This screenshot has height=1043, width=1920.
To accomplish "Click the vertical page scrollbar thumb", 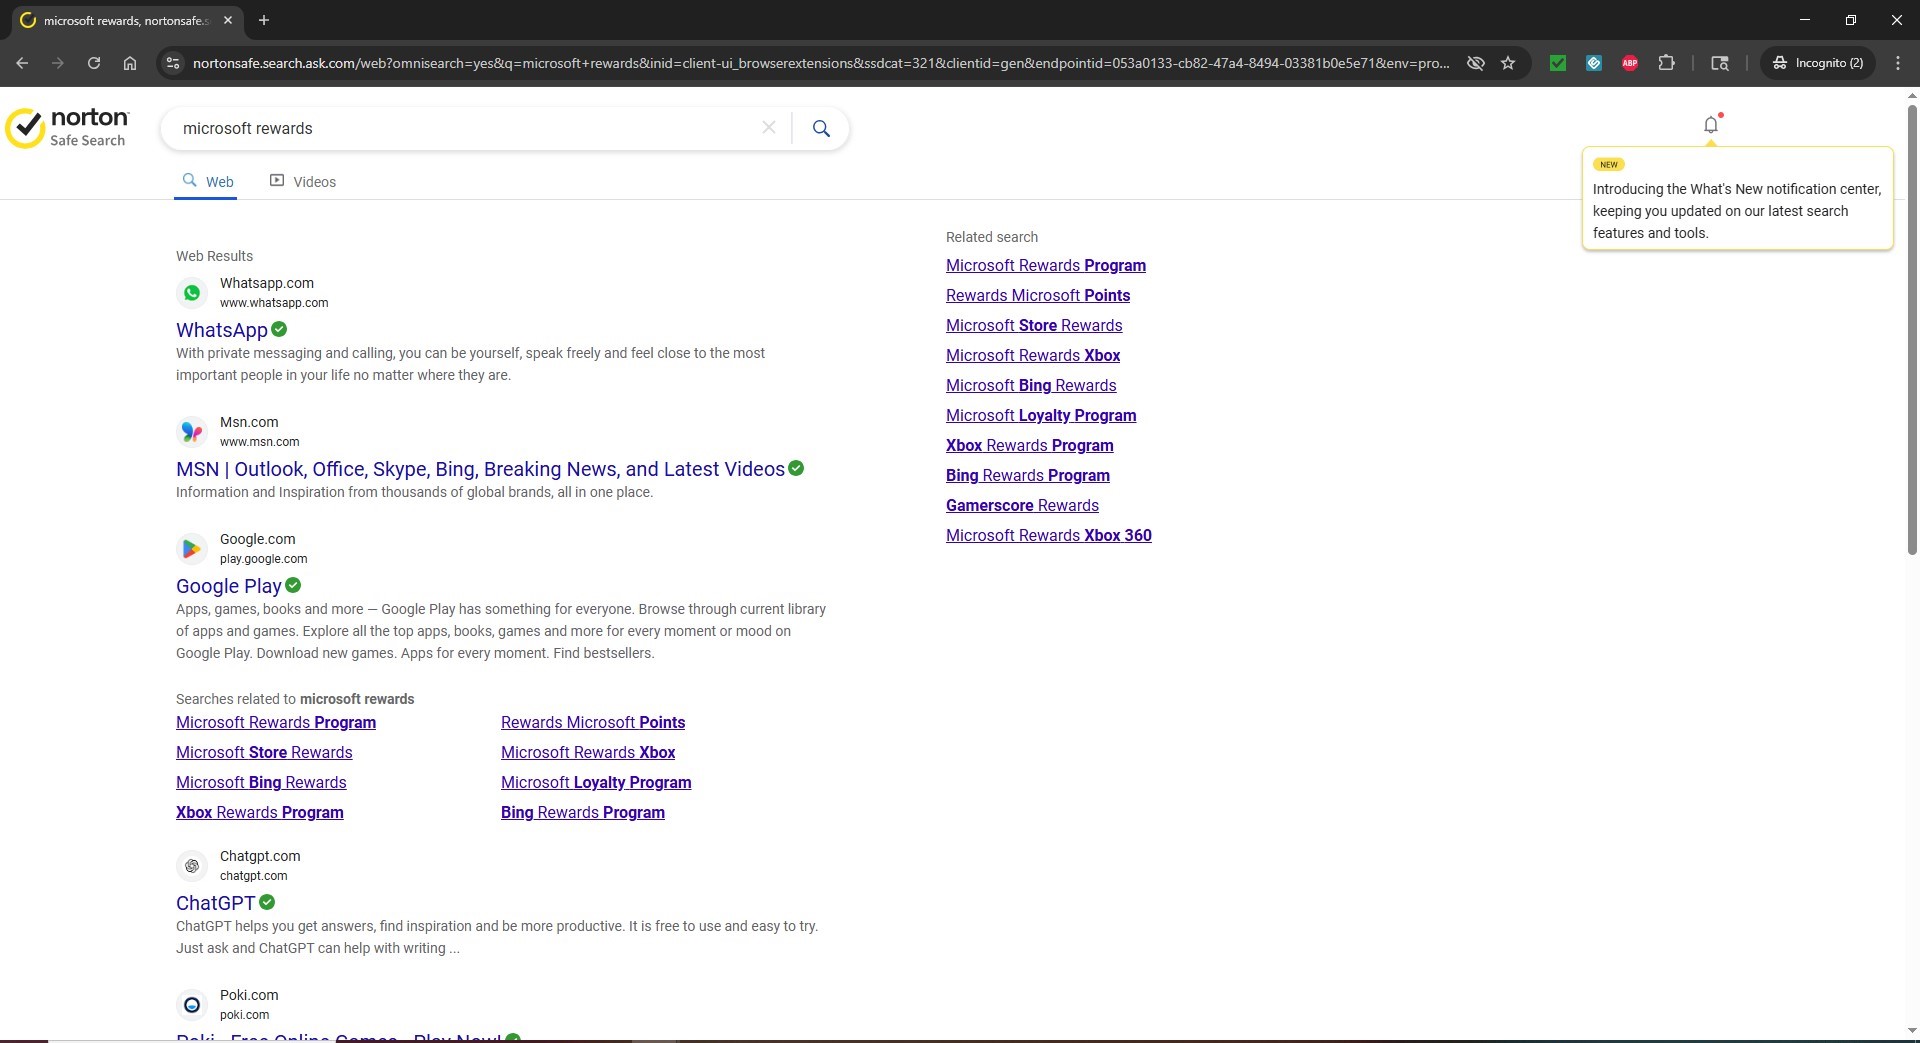I will click(1912, 330).
